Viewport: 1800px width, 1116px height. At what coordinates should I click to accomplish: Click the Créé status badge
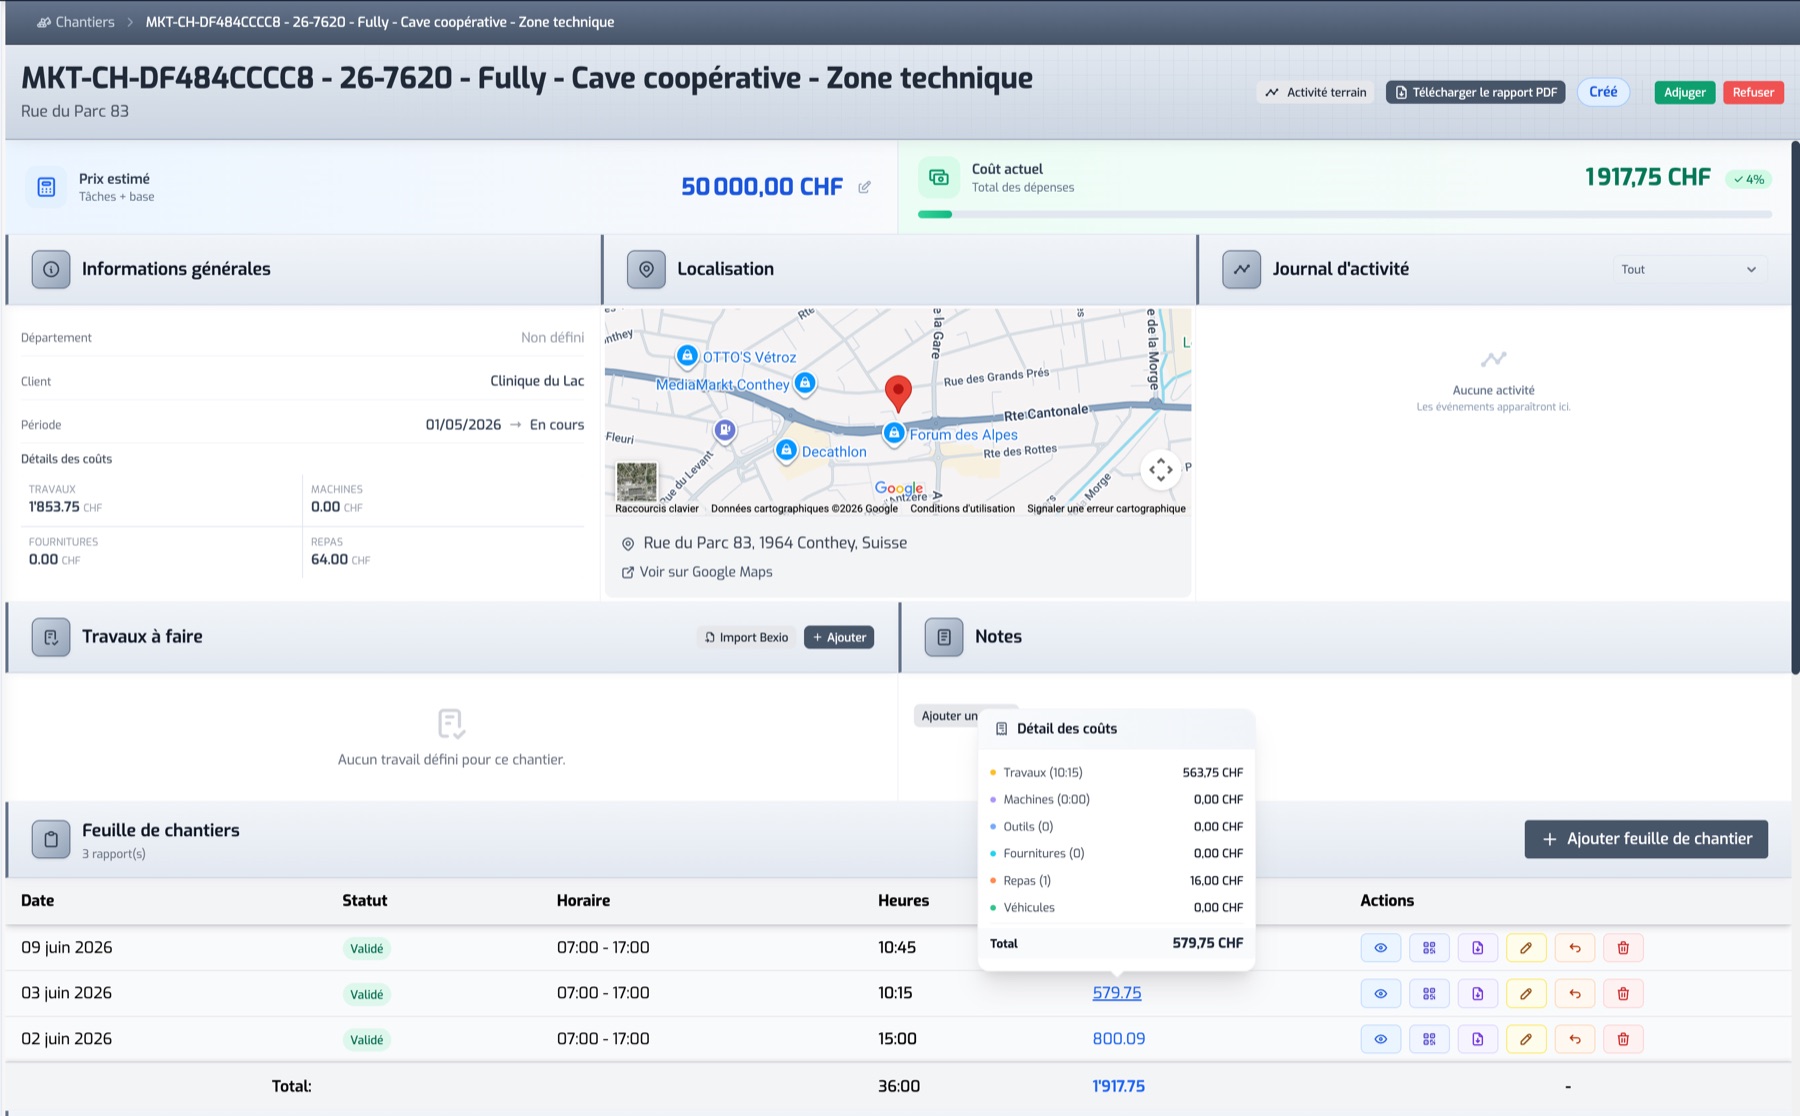click(x=1603, y=92)
